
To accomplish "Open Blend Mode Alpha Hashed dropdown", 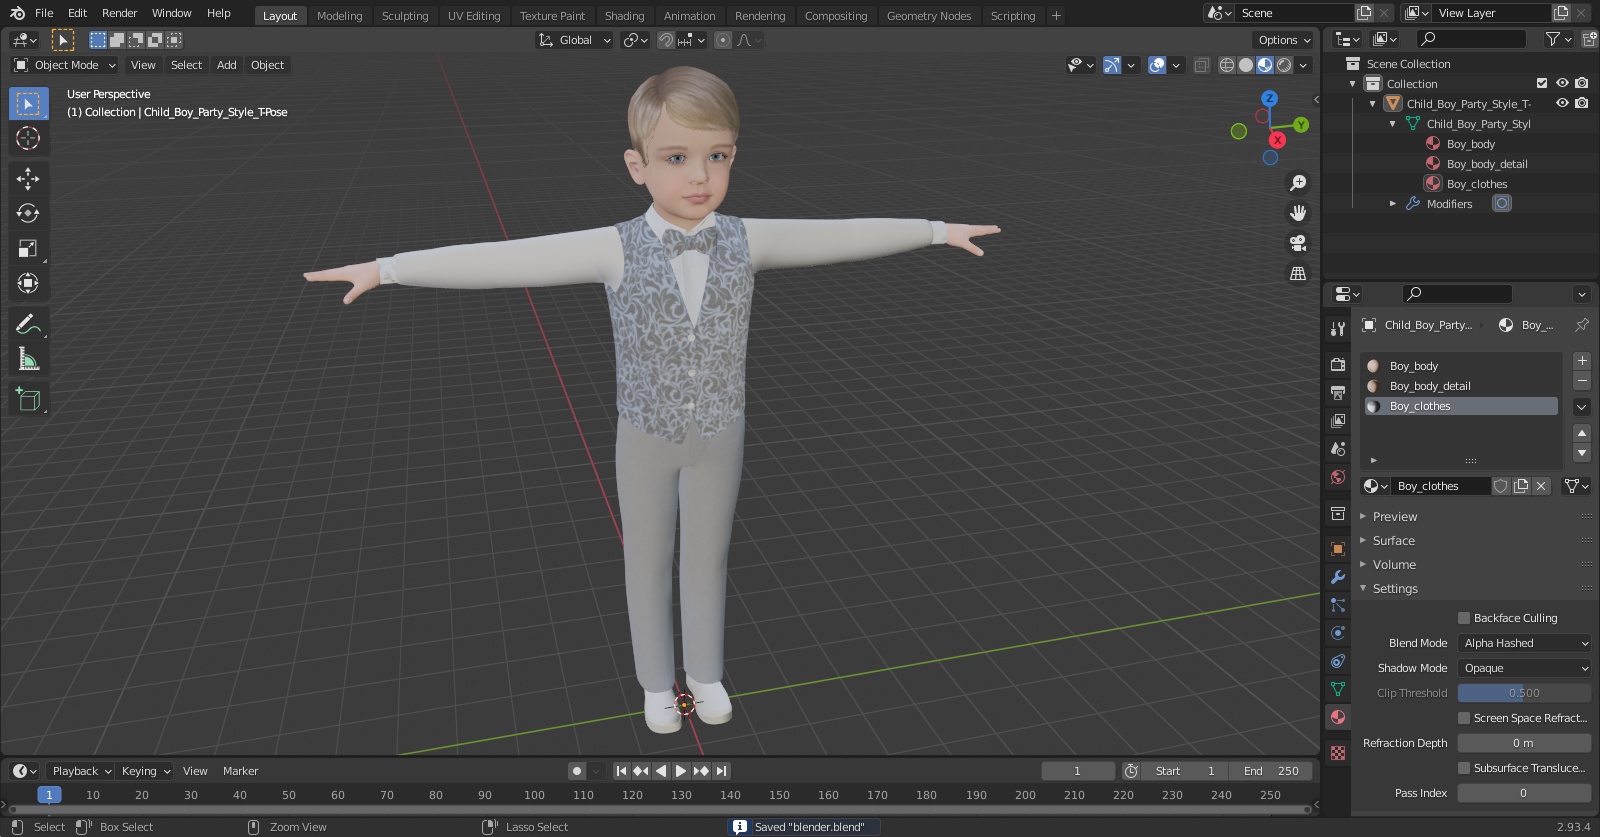I will [1524, 643].
